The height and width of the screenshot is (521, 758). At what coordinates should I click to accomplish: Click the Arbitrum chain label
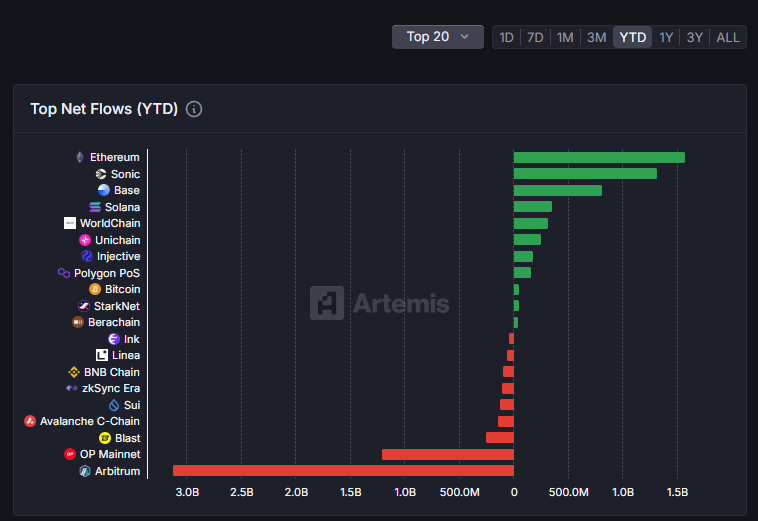pyautogui.click(x=117, y=471)
